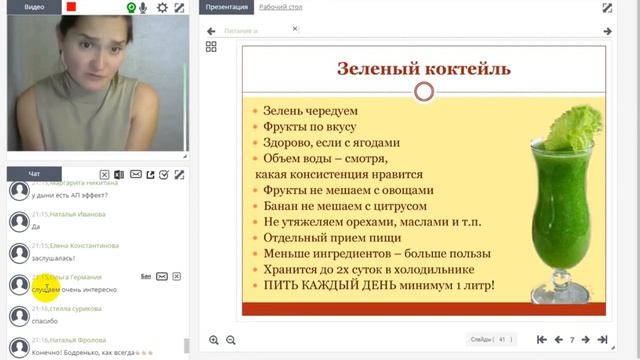
Task: Click slide line "Отдельный прием пищи"
Action: (332, 238)
